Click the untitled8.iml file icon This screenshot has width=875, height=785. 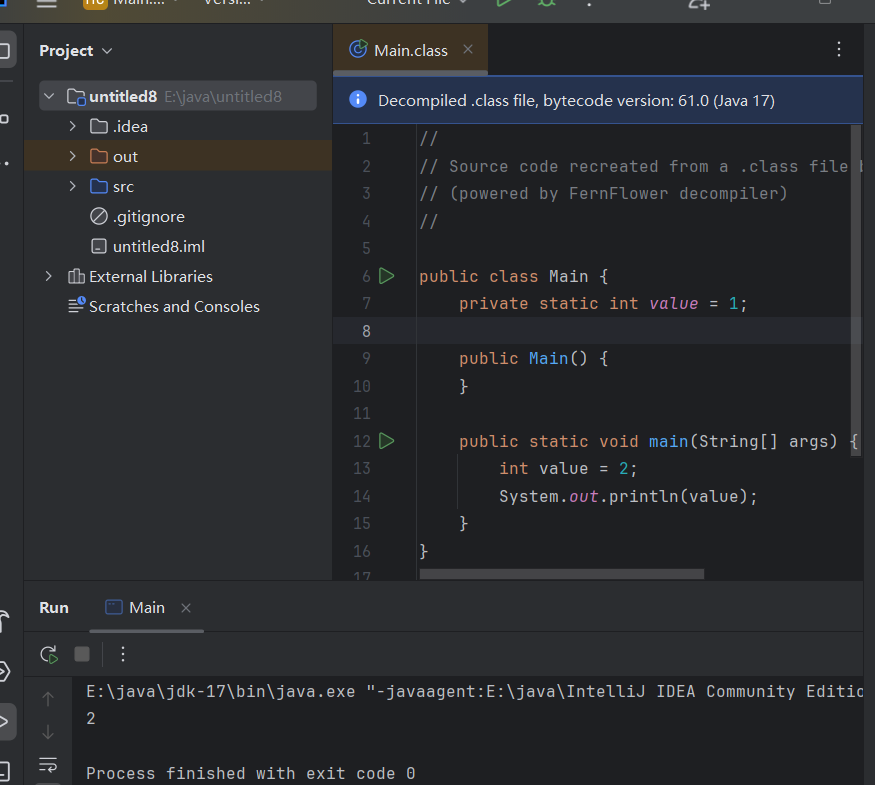(99, 246)
